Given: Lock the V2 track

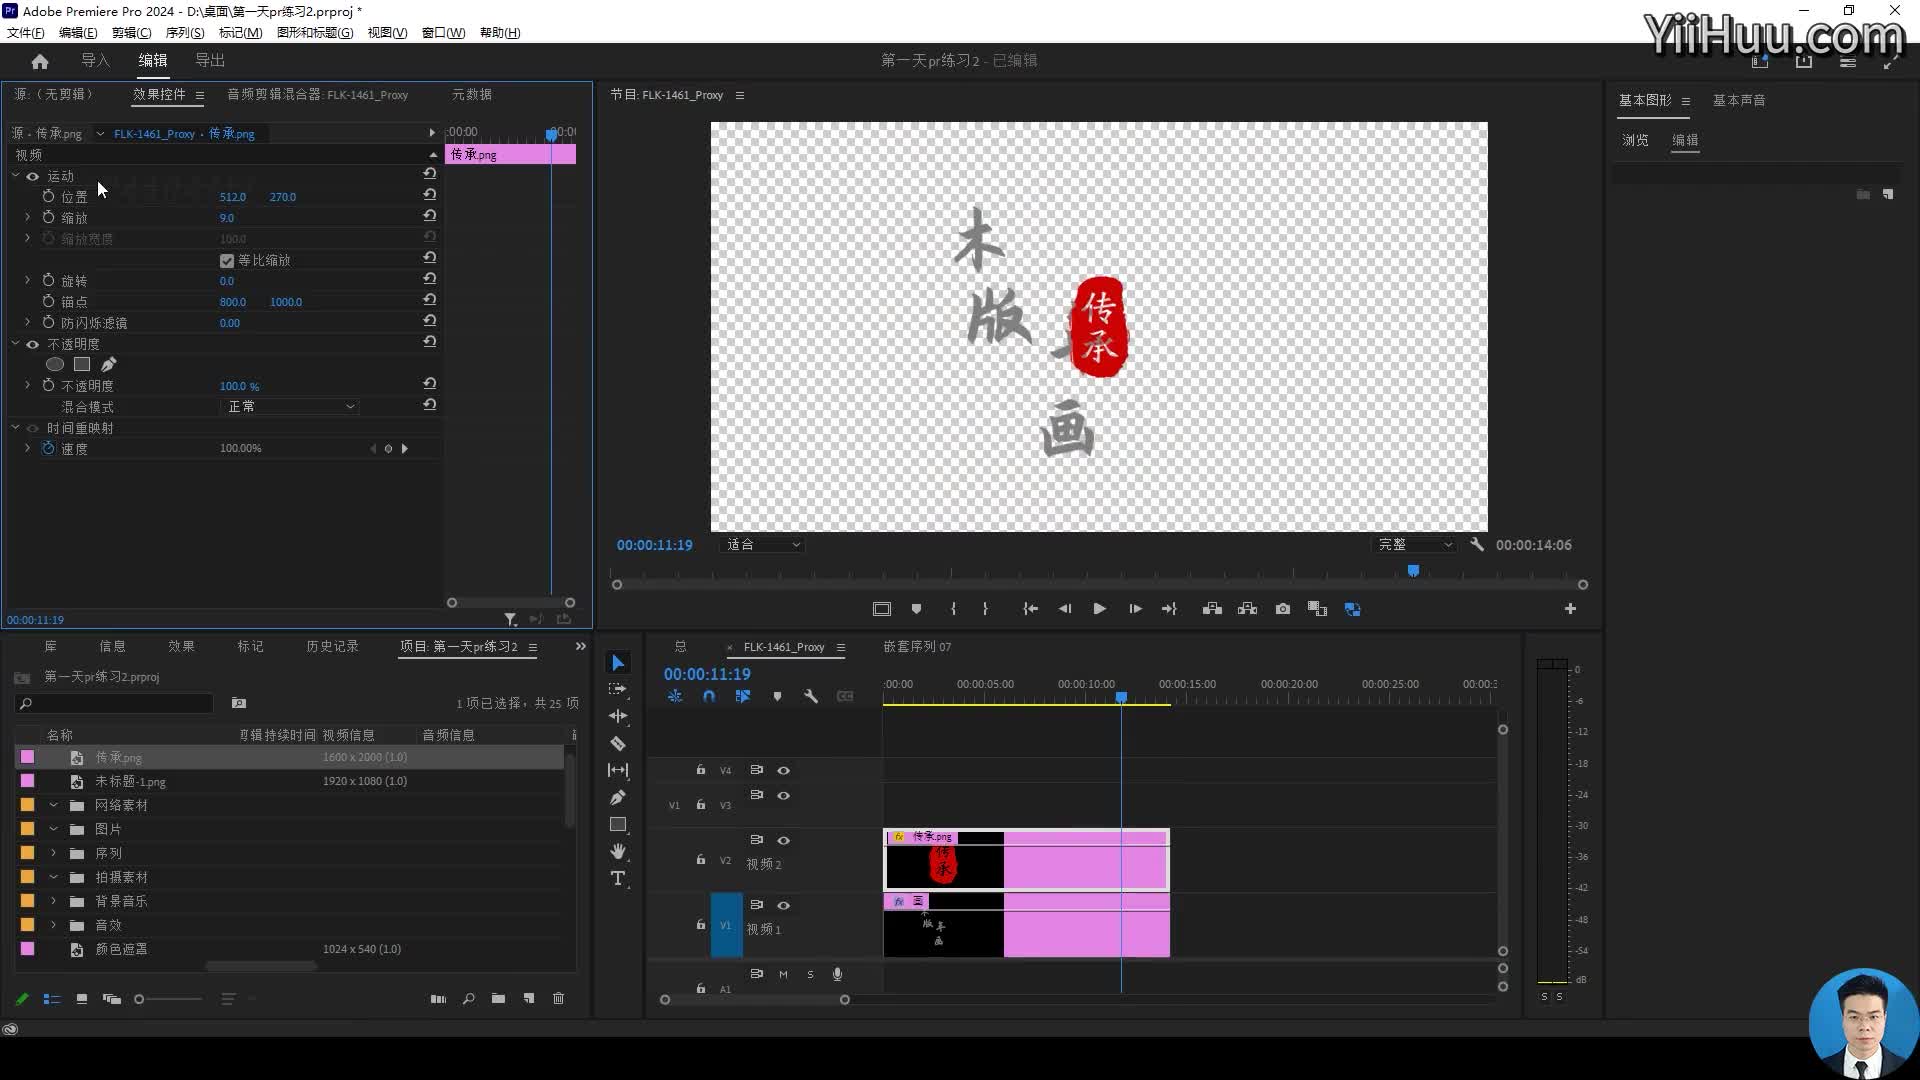Looking at the screenshot, I should (701, 860).
